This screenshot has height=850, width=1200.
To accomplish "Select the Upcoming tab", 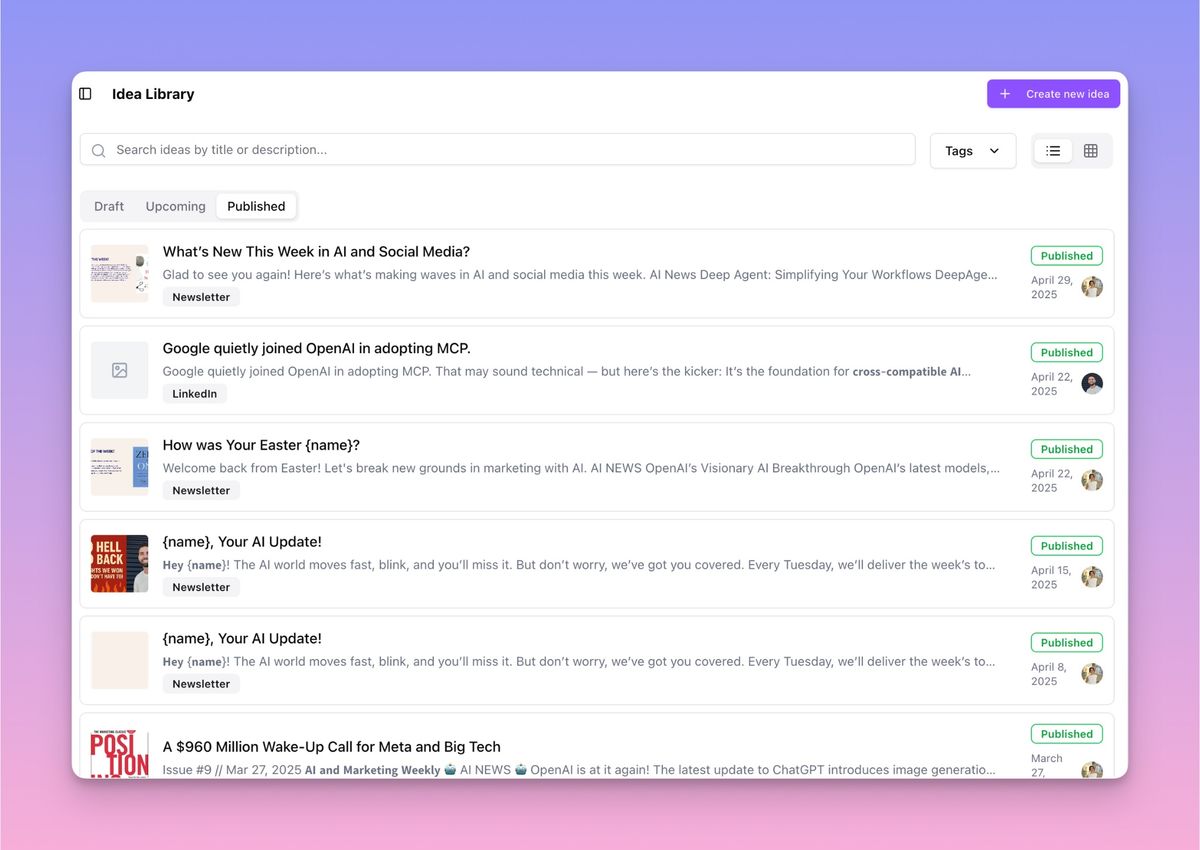I will pyautogui.click(x=175, y=206).
